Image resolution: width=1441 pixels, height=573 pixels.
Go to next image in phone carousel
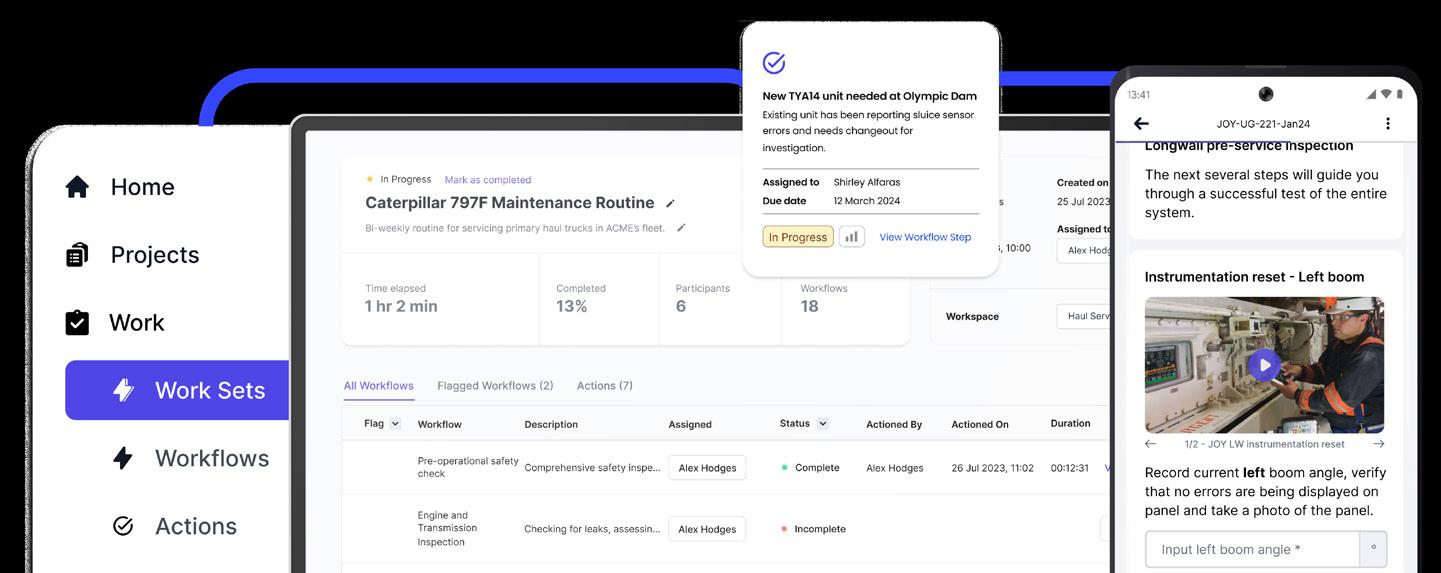[1379, 444]
